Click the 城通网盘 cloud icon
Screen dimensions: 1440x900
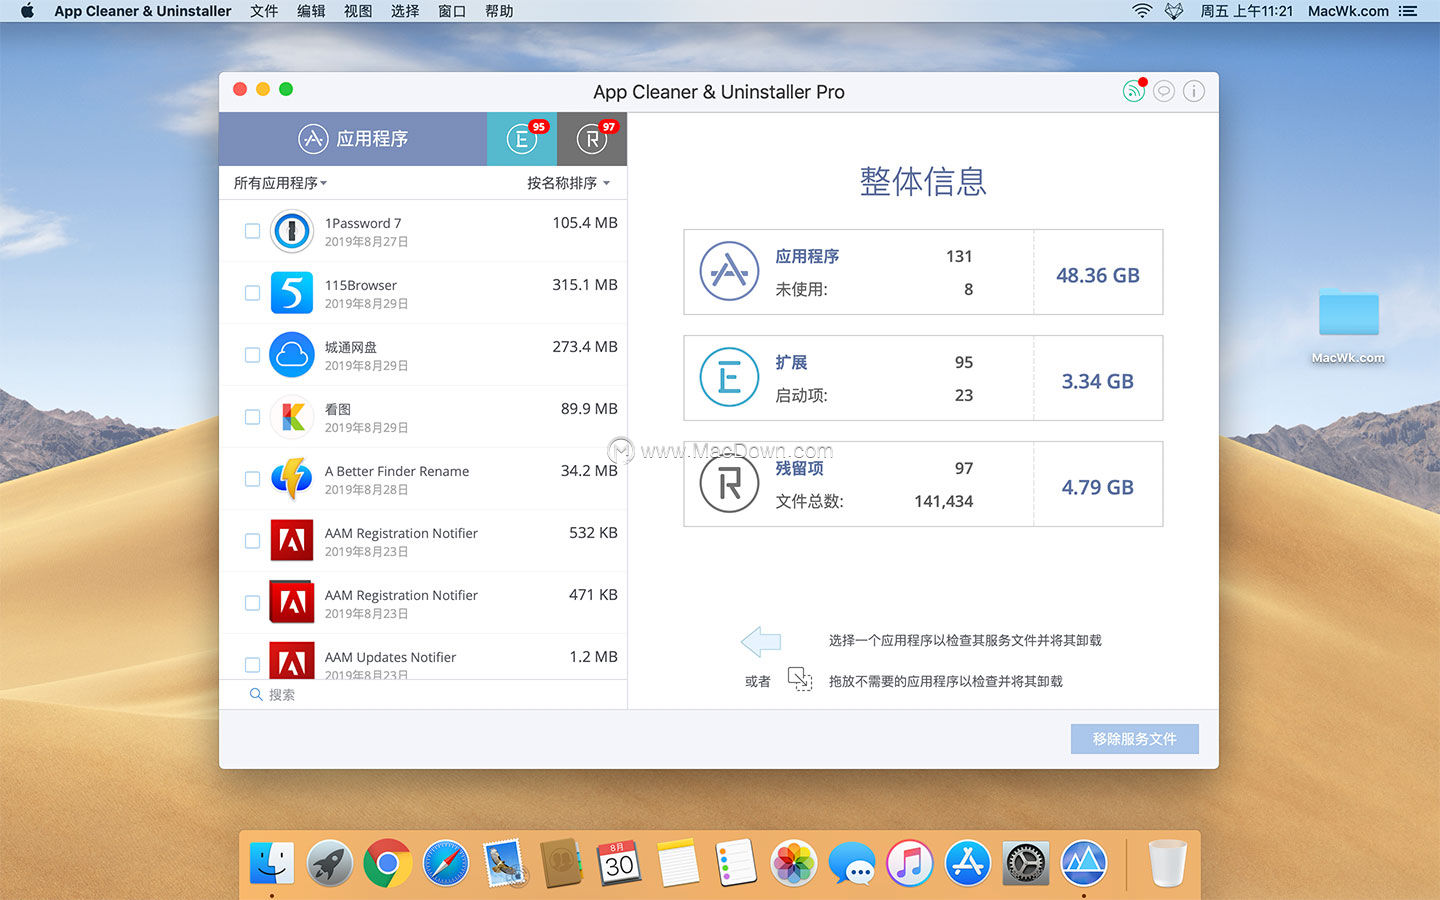pos(292,355)
